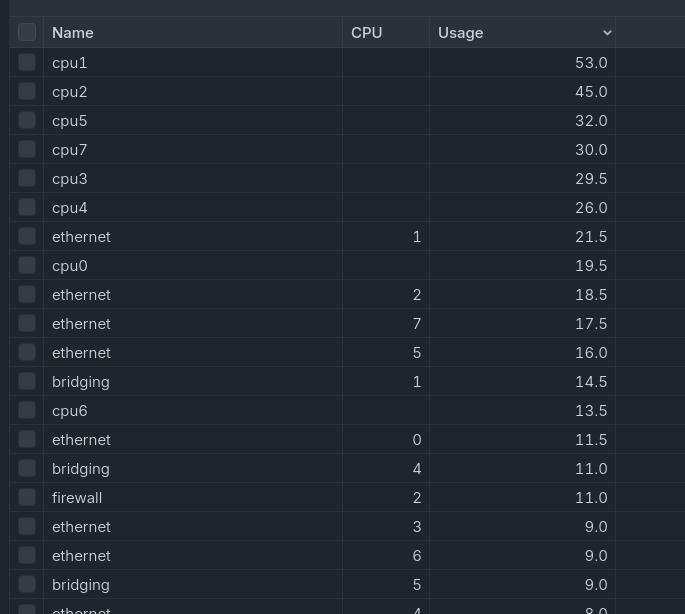The height and width of the screenshot is (614, 685).
Task: Select the checkbox beside cpu5
Action: tap(27, 120)
